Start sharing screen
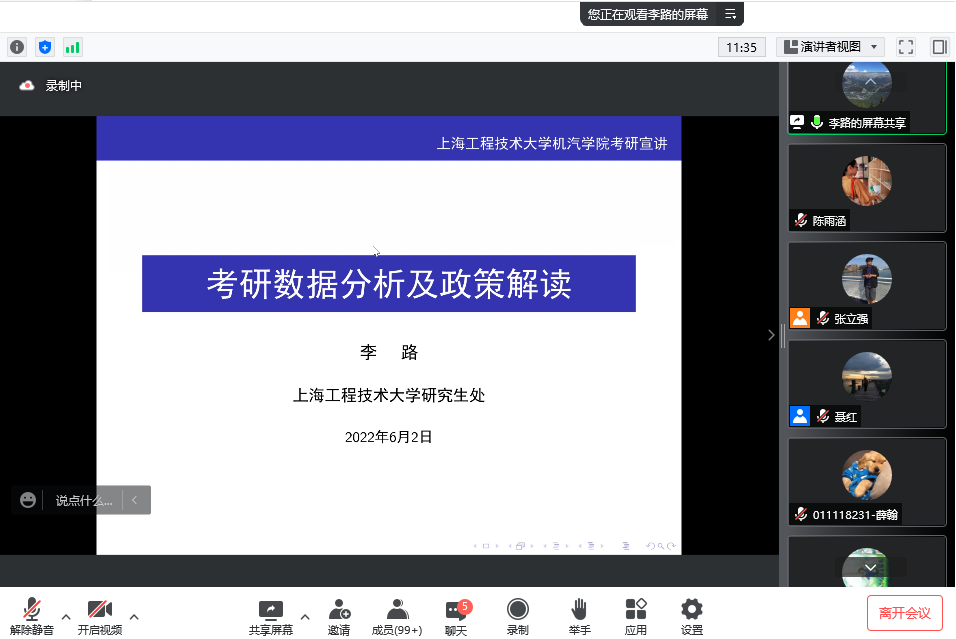Screen dimensions: 956x639 coord(271,616)
